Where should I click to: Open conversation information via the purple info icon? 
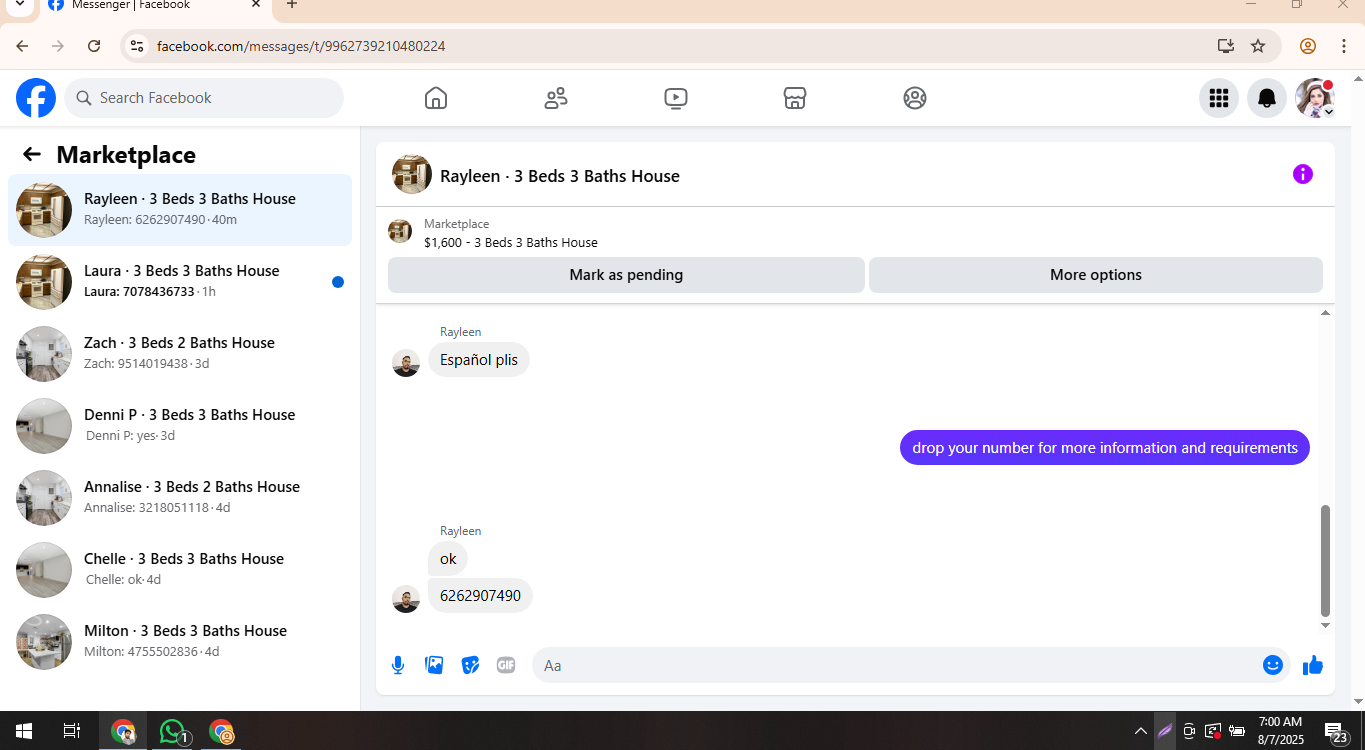pos(1303,174)
